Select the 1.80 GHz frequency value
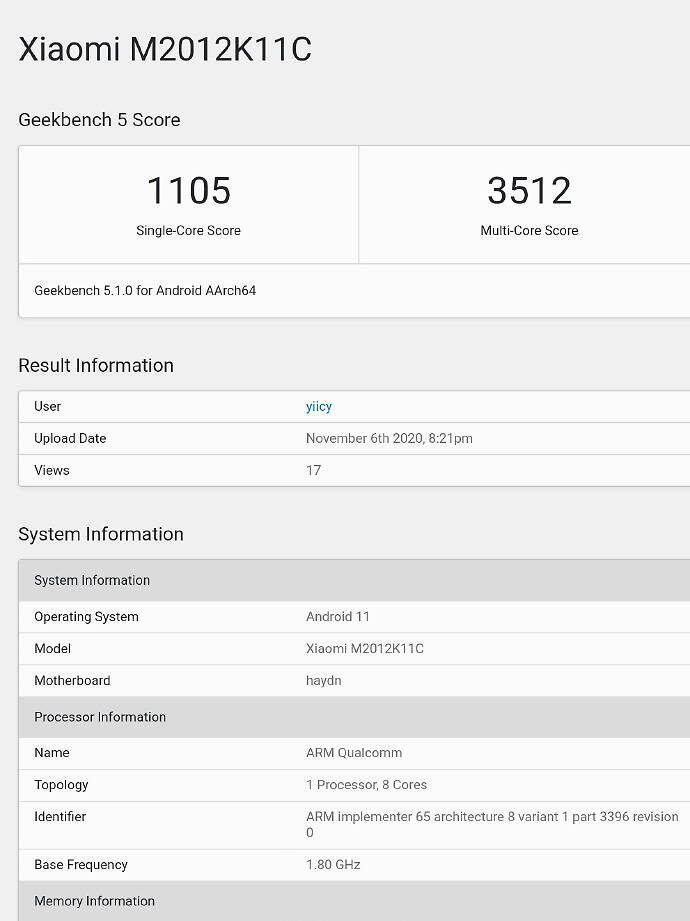This screenshot has height=921, width=690. pyautogui.click(x=333, y=865)
